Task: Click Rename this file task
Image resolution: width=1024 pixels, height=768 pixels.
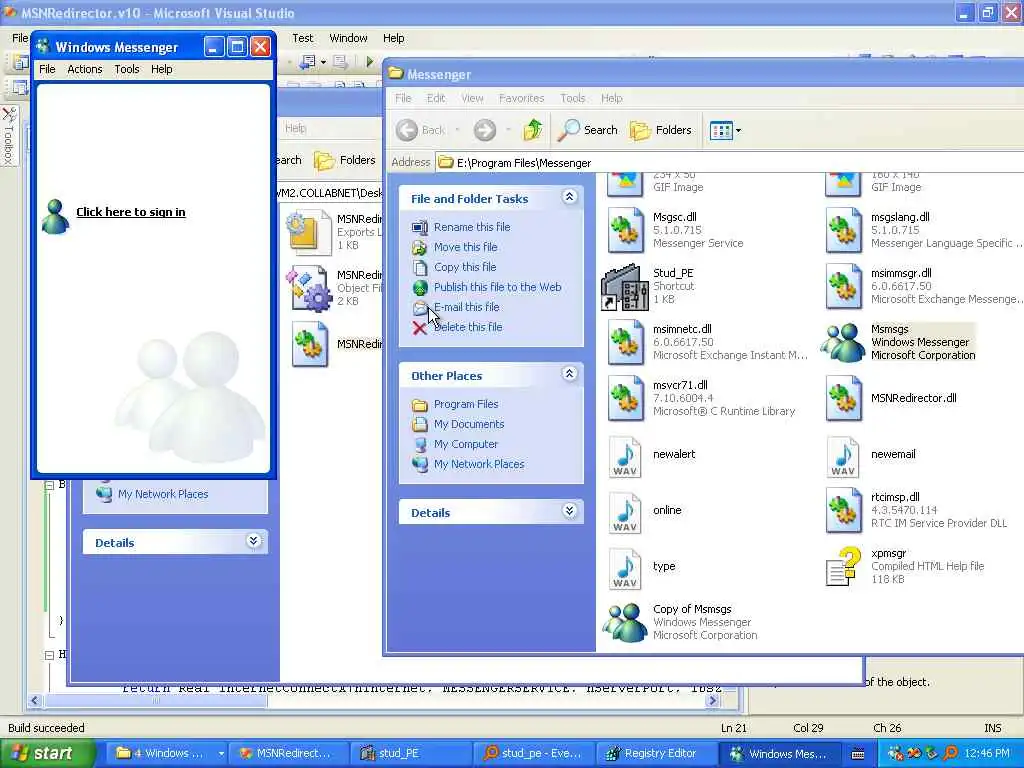Action: pos(472,227)
